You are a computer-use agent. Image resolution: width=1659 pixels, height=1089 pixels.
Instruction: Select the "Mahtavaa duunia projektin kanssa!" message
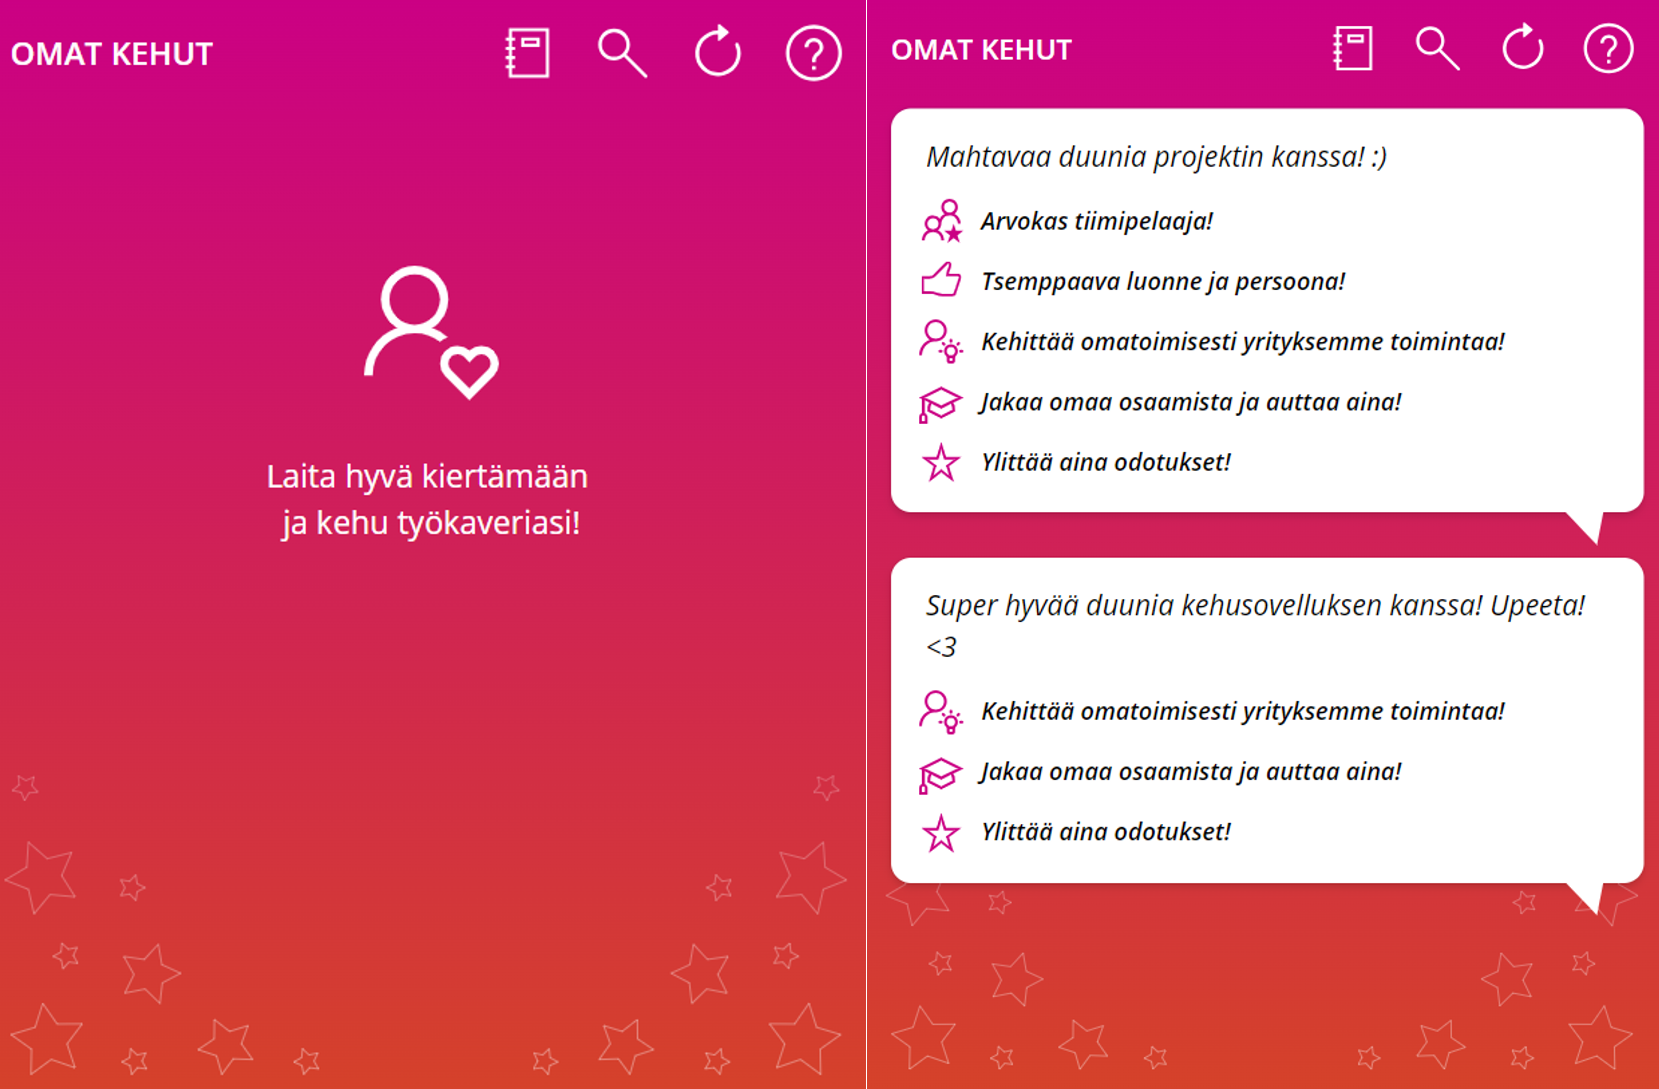(x=1156, y=157)
